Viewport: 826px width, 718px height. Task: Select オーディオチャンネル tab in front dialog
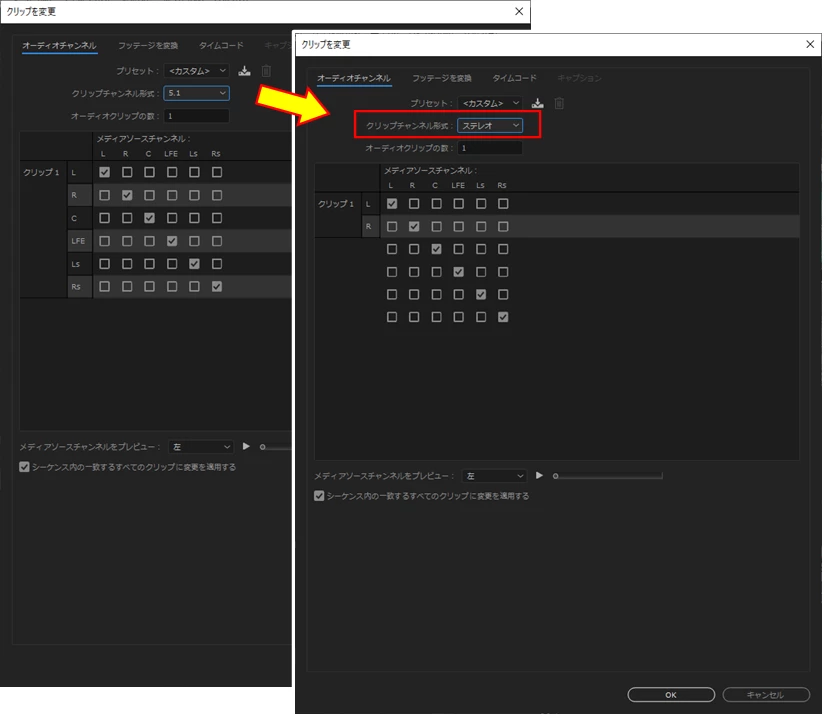coord(354,78)
